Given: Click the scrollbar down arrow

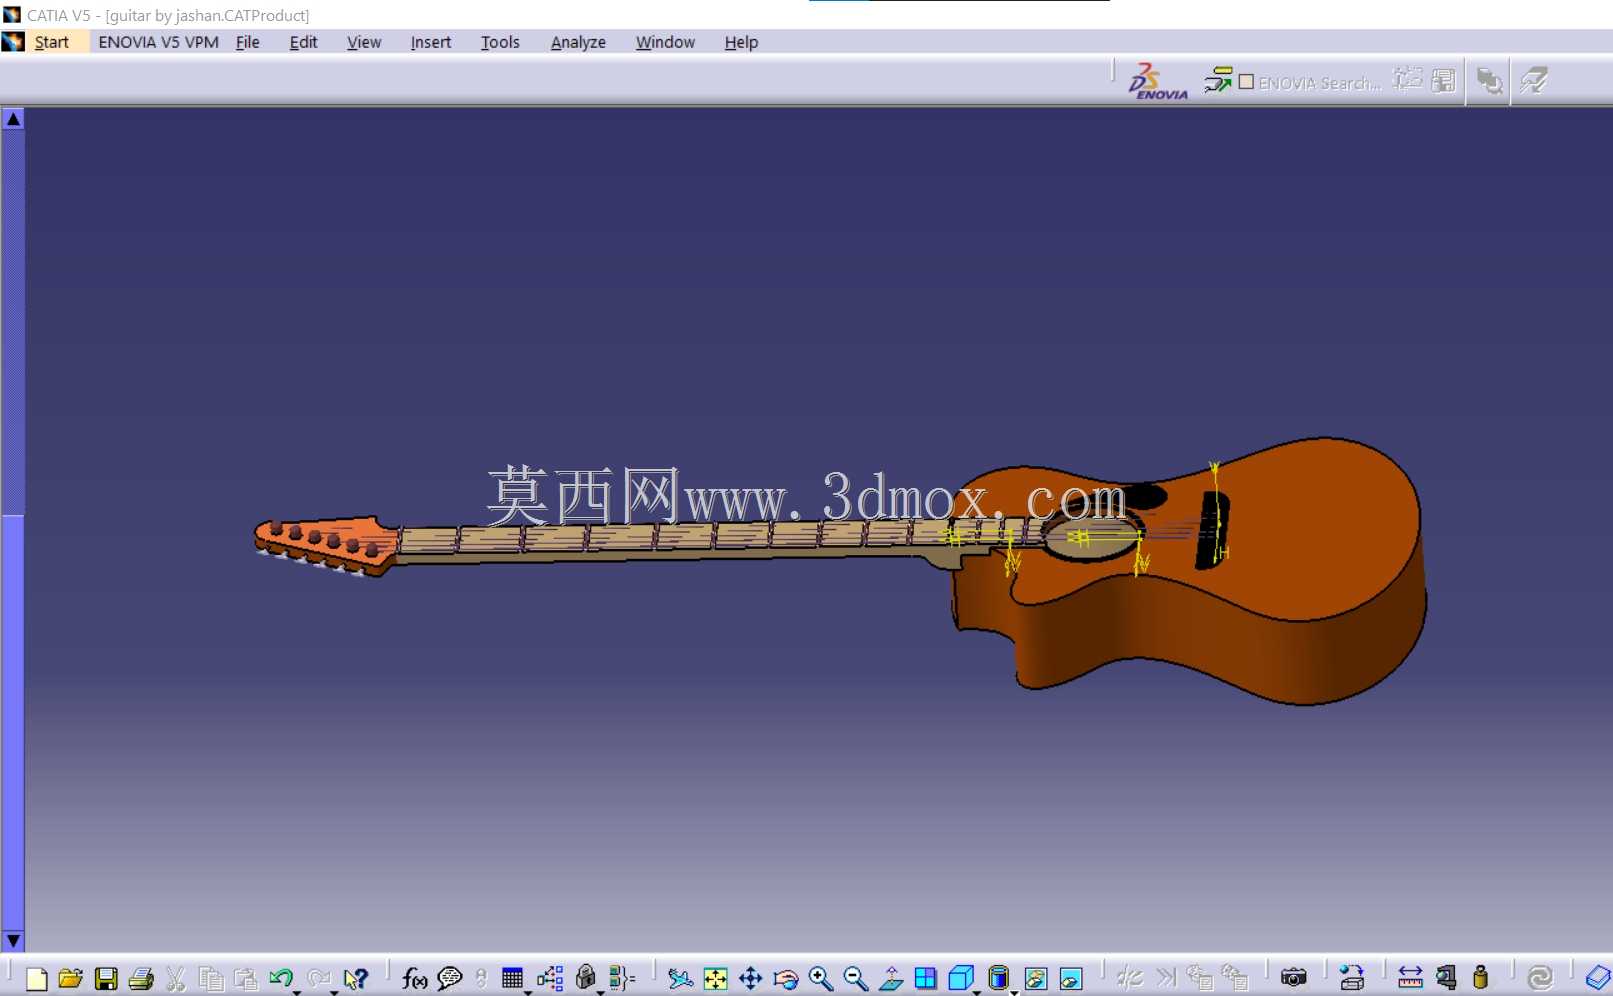Looking at the screenshot, I should [x=13, y=940].
